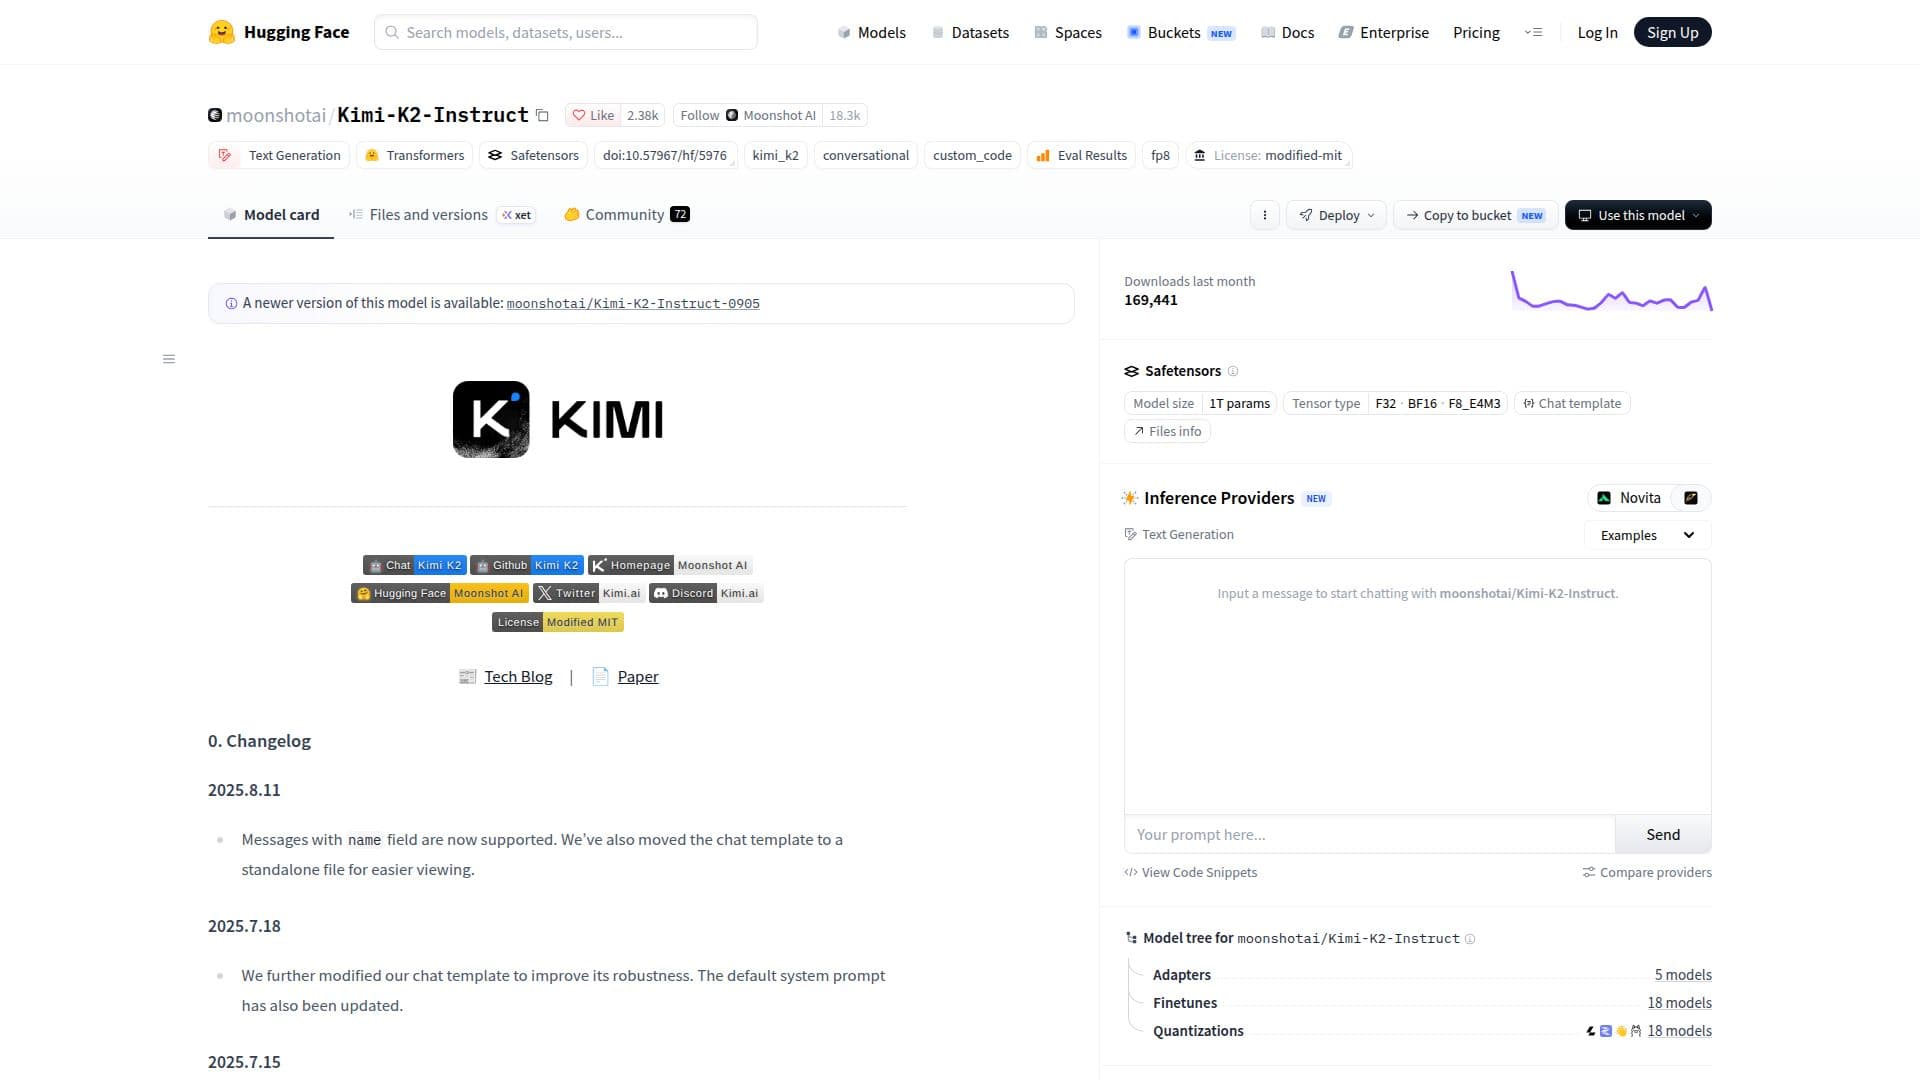The image size is (1920, 1080).
Task: Copy model name with clipboard icon
Action: click(x=542, y=115)
